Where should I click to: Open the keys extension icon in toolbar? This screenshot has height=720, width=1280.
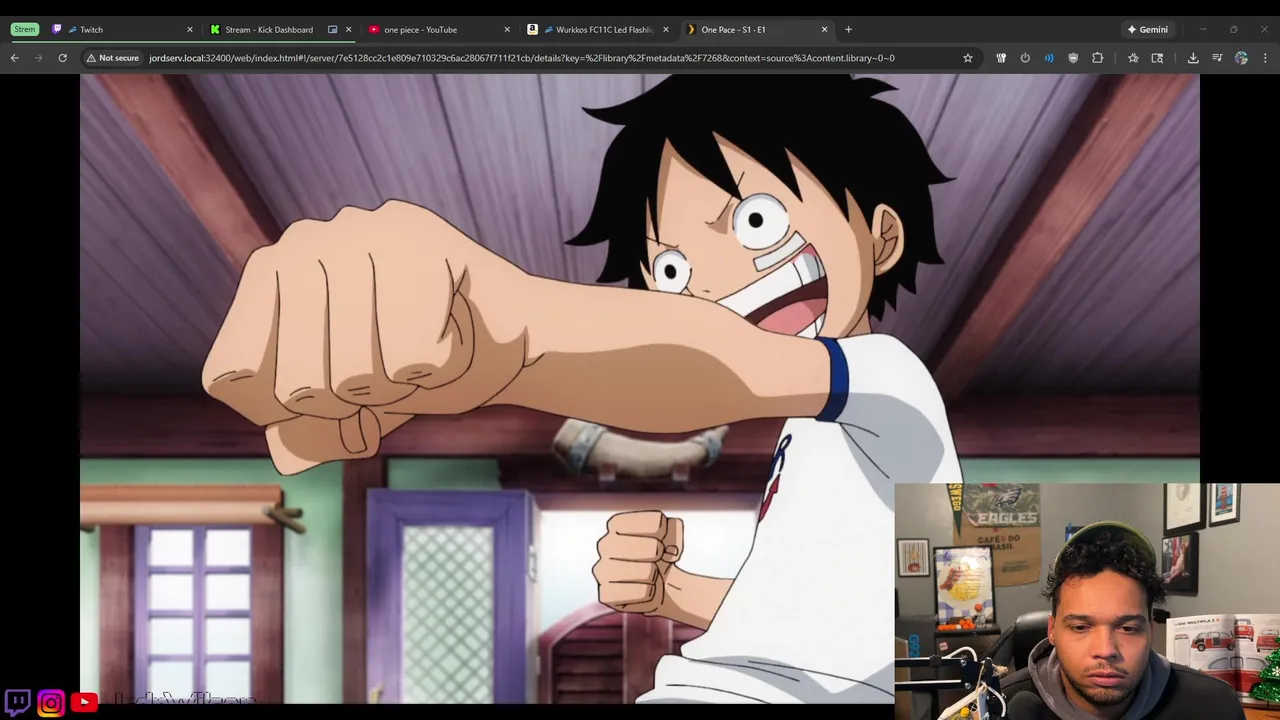point(1001,58)
